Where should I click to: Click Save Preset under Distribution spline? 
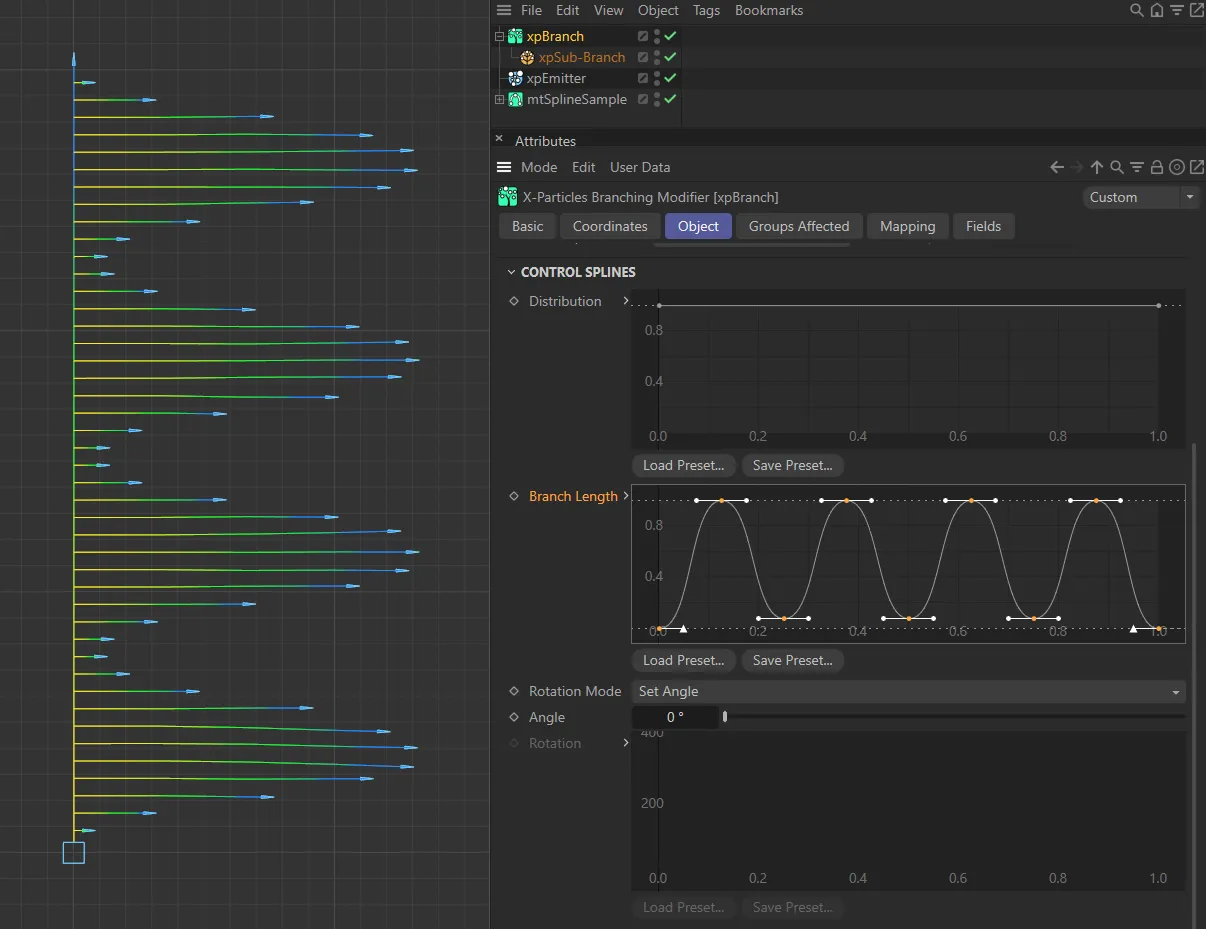(792, 465)
